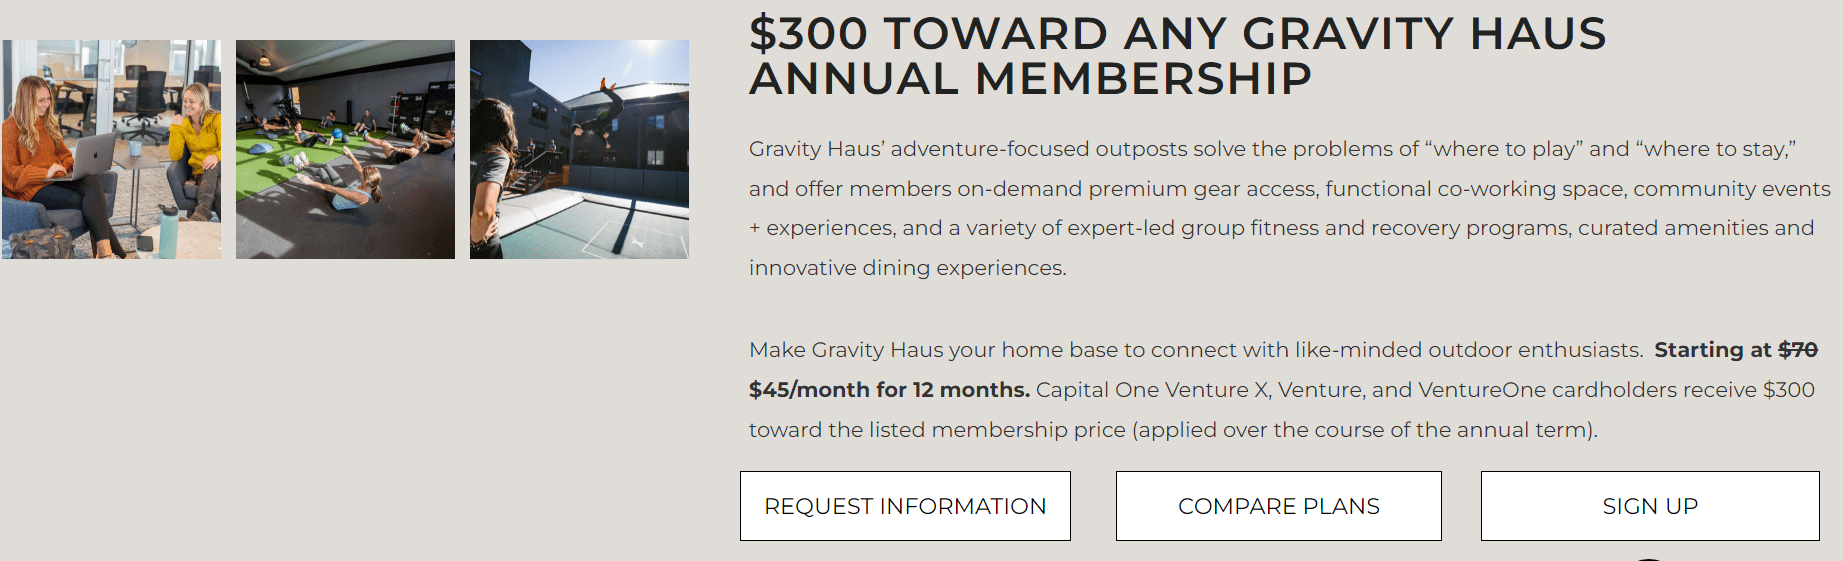The width and height of the screenshot is (1843, 561).
Task: Select the bold $45/month for 12 months text
Action: coord(889,390)
